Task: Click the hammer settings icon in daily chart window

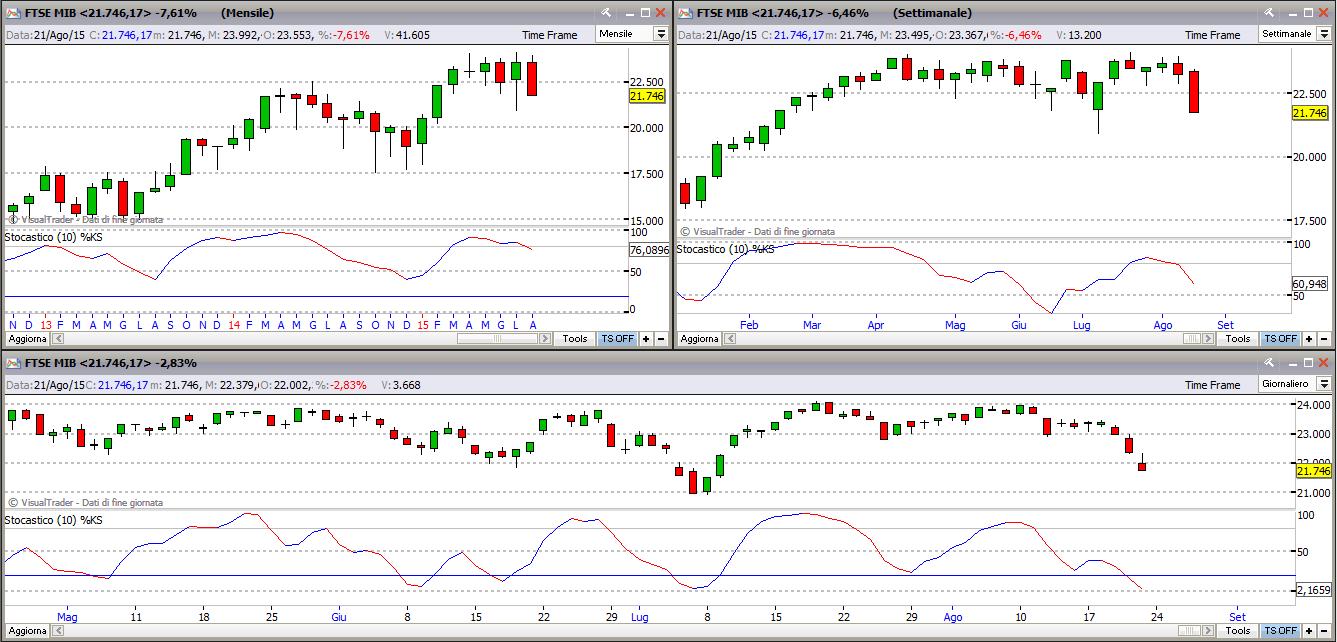Action: point(1270,362)
